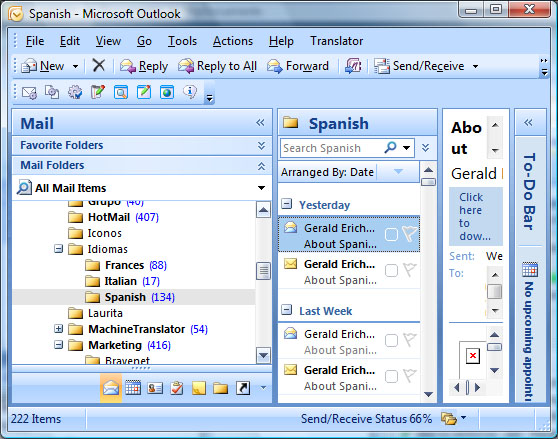Click the Forward button

(298, 66)
